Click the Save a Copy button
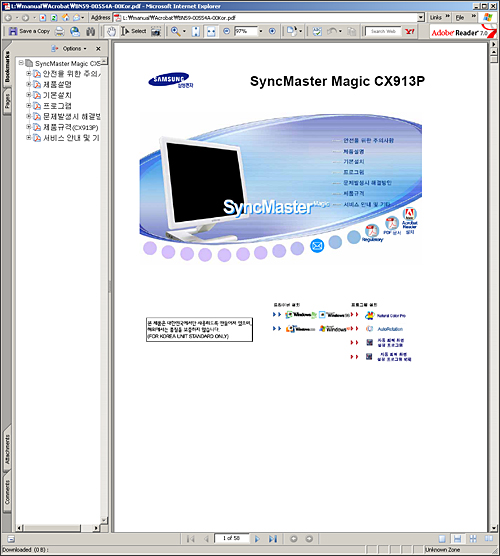Image resolution: width=500 pixels, height=556 pixels. 29,31
